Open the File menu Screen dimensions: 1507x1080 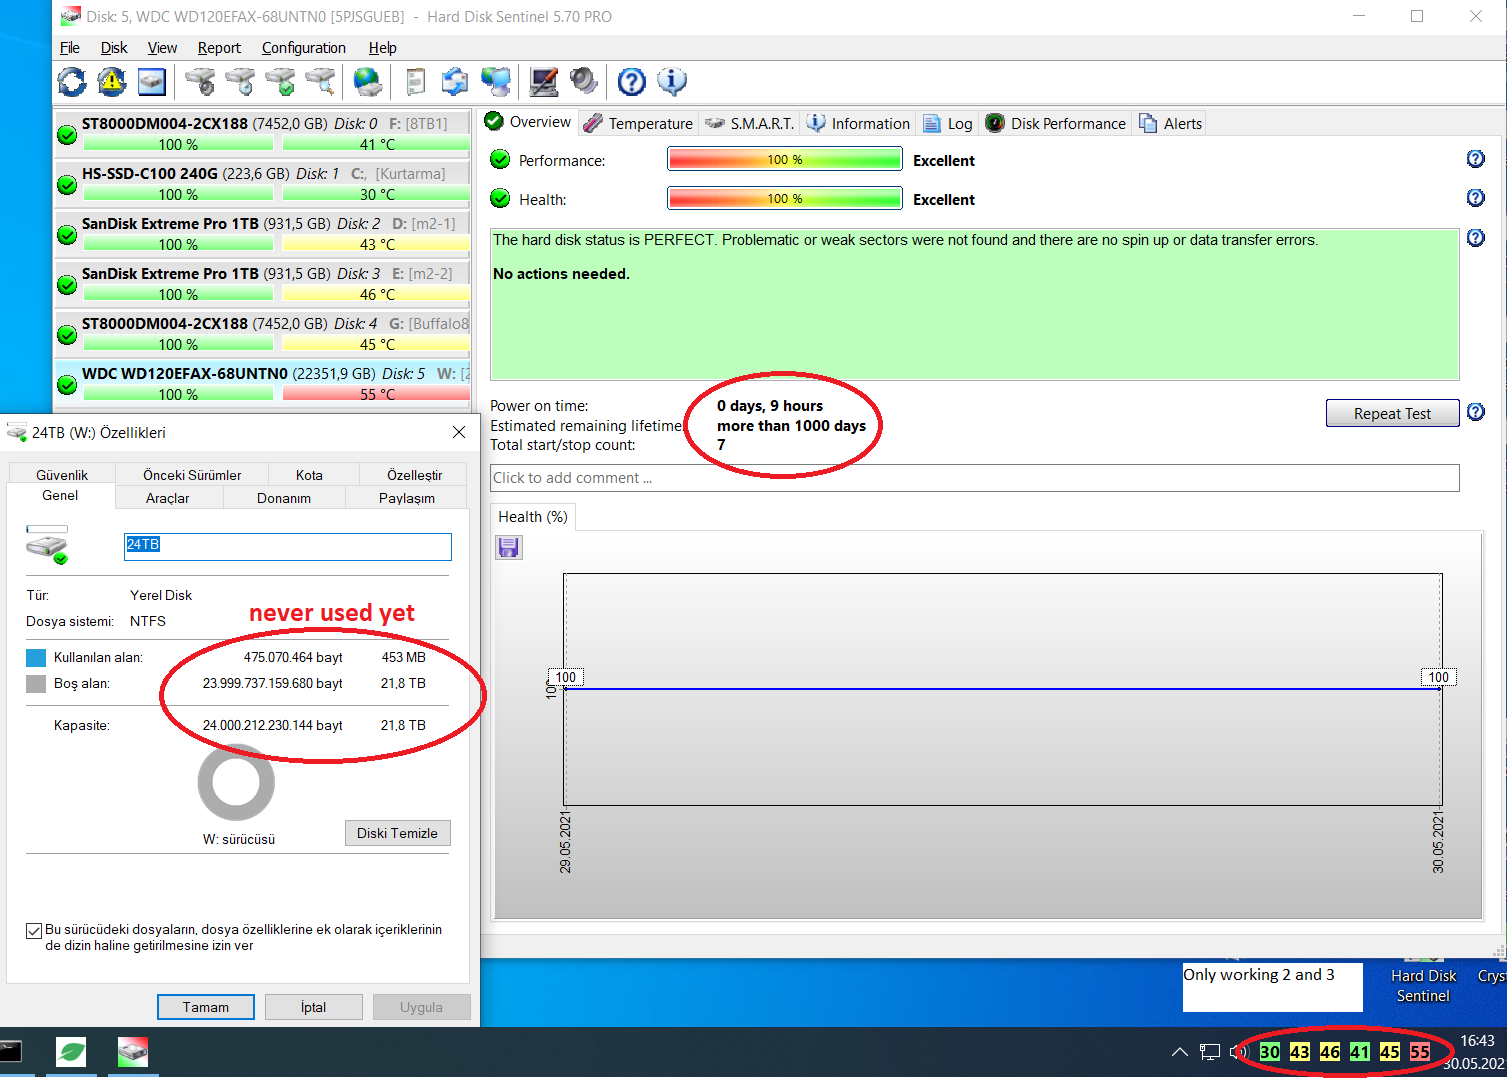coord(70,48)
